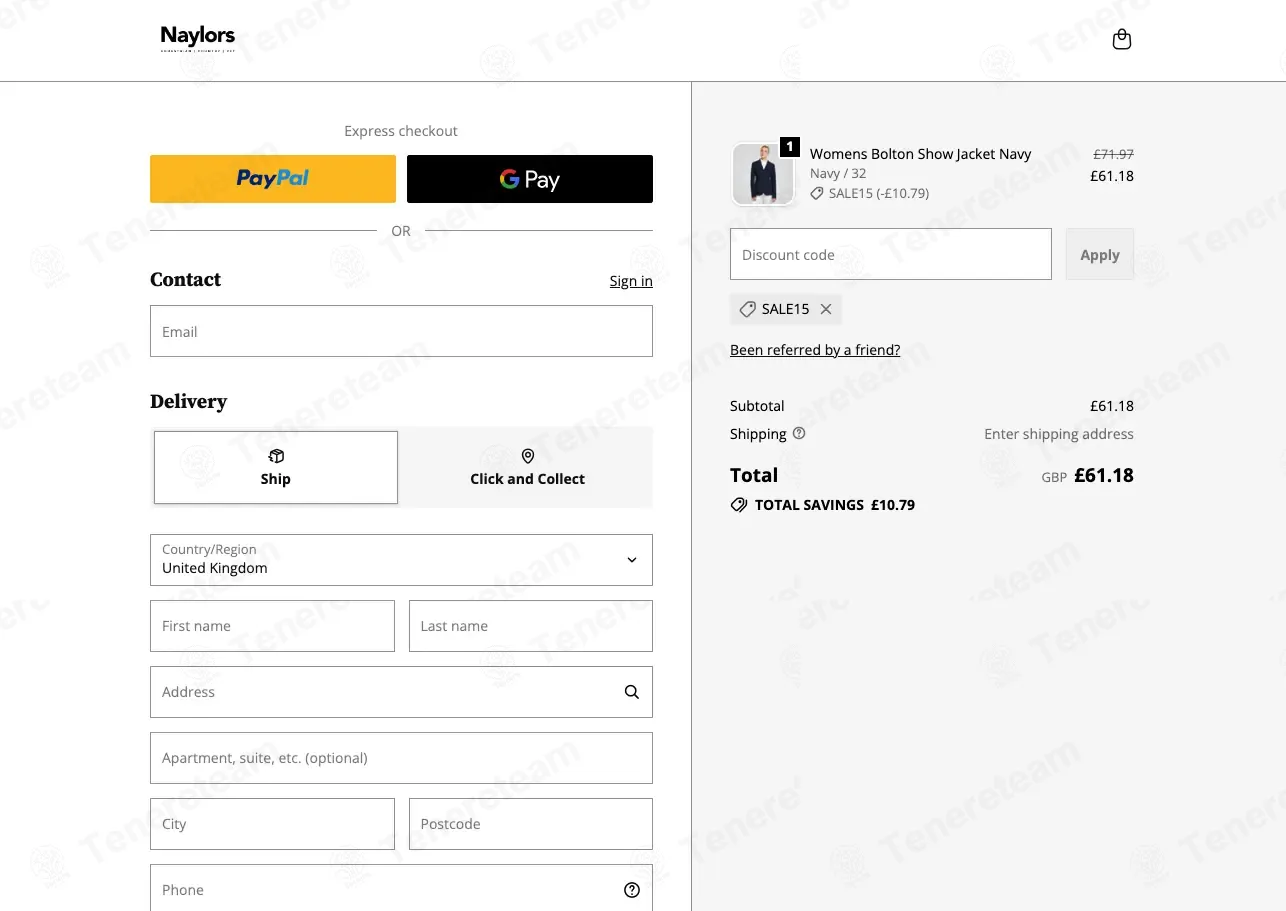
Task: Select the Click and Collect option
Action: (528, 467)
